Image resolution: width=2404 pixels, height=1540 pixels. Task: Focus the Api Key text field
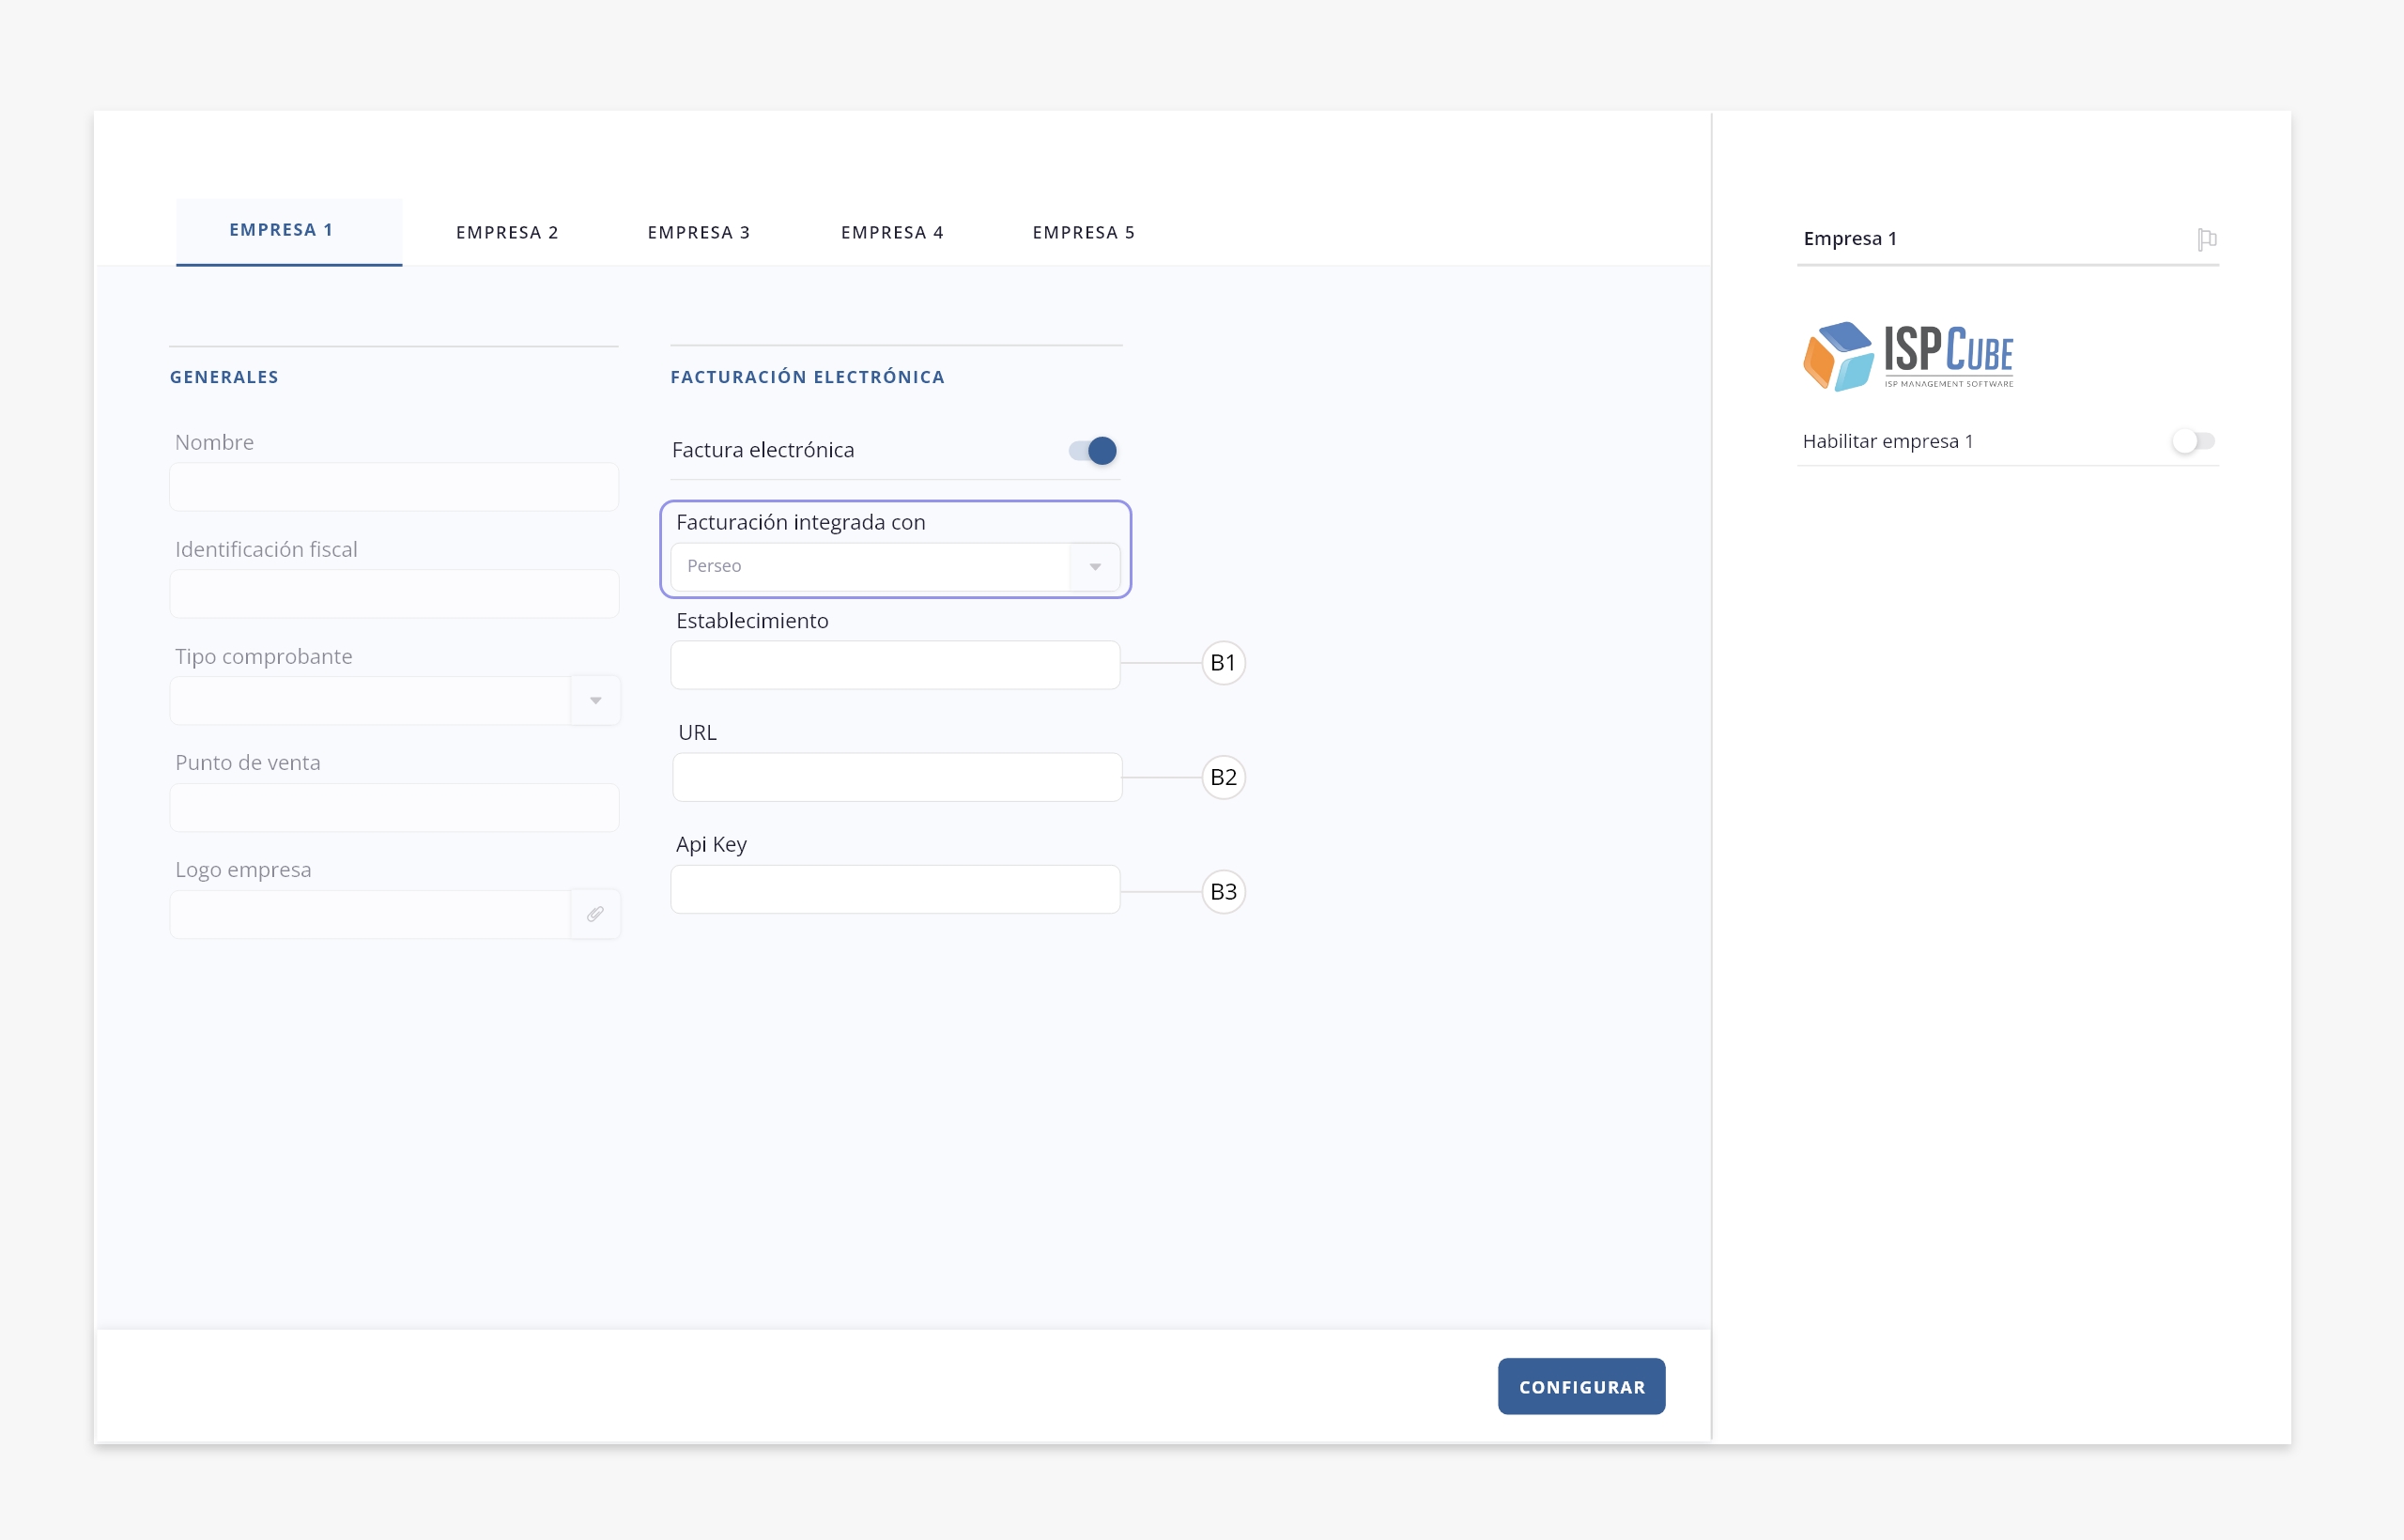click(895, 889)
